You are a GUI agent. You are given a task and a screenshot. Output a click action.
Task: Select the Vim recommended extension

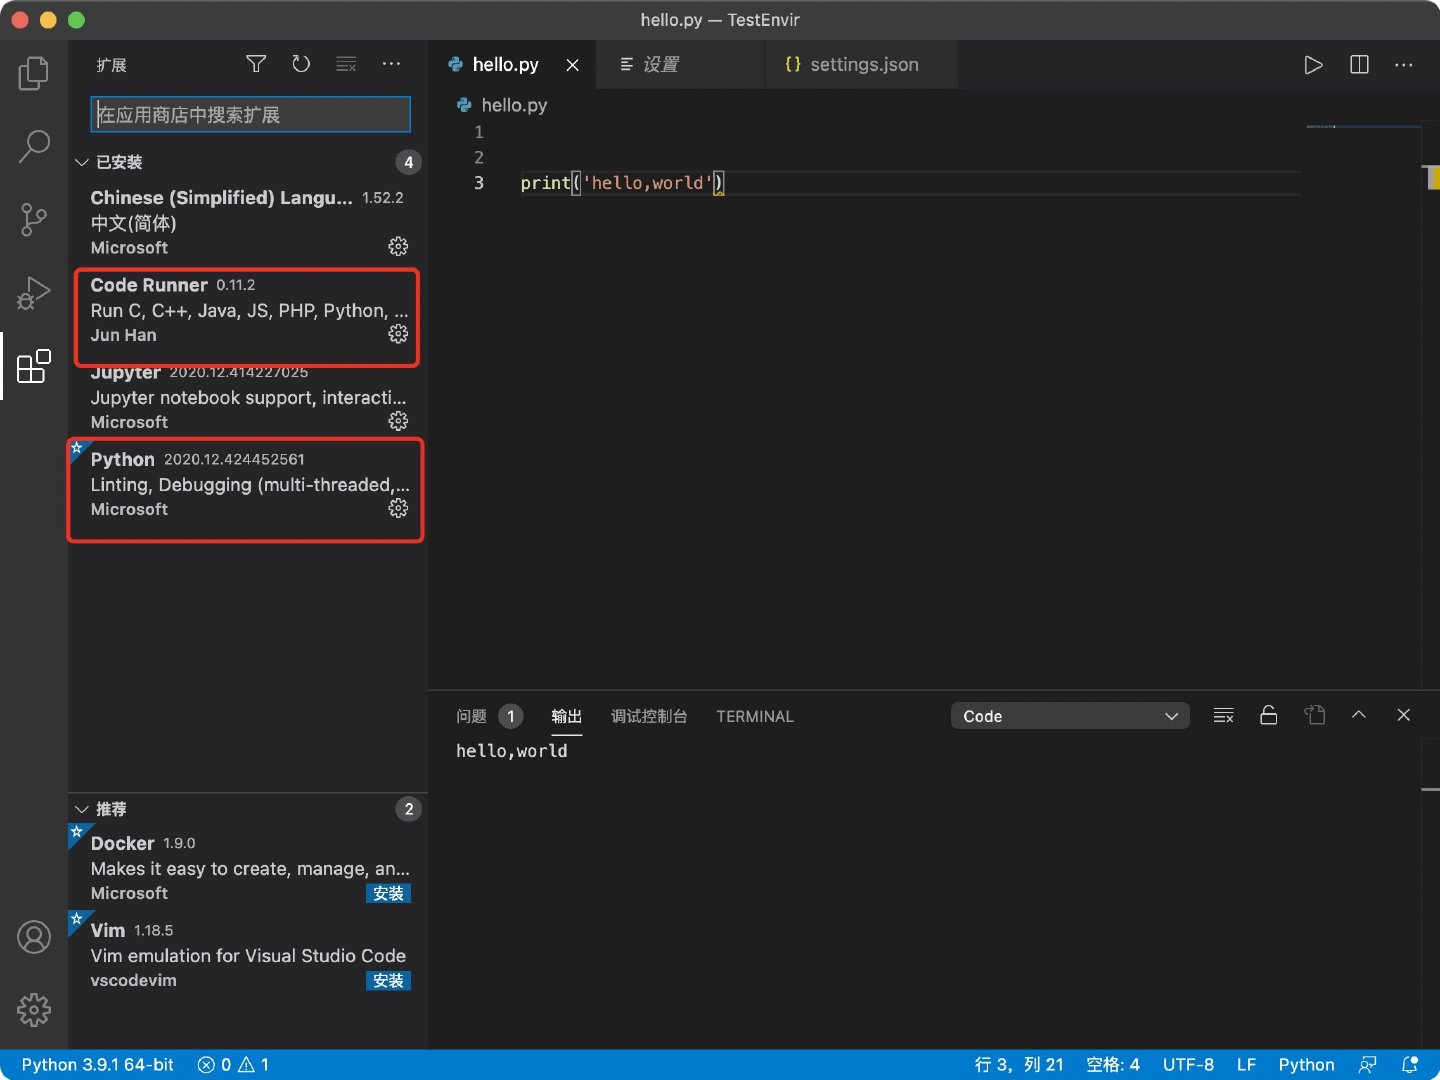pyautogui.click(x=246, y=955)
